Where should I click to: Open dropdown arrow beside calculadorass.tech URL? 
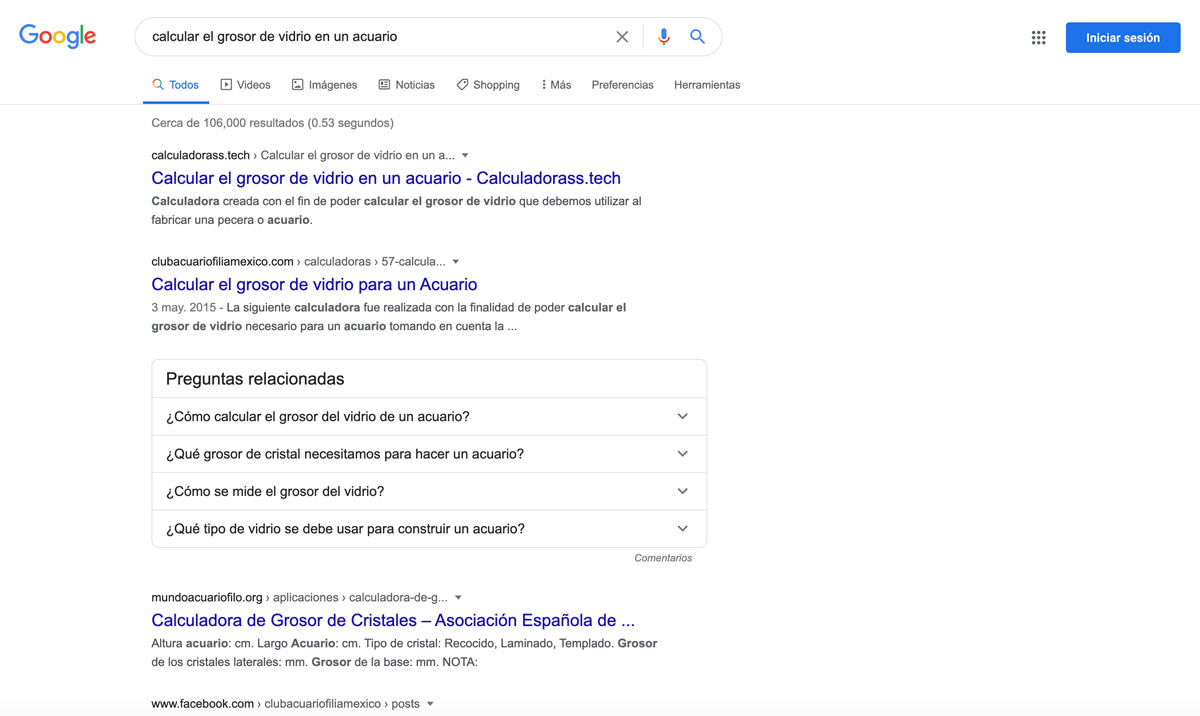point(465,156)
